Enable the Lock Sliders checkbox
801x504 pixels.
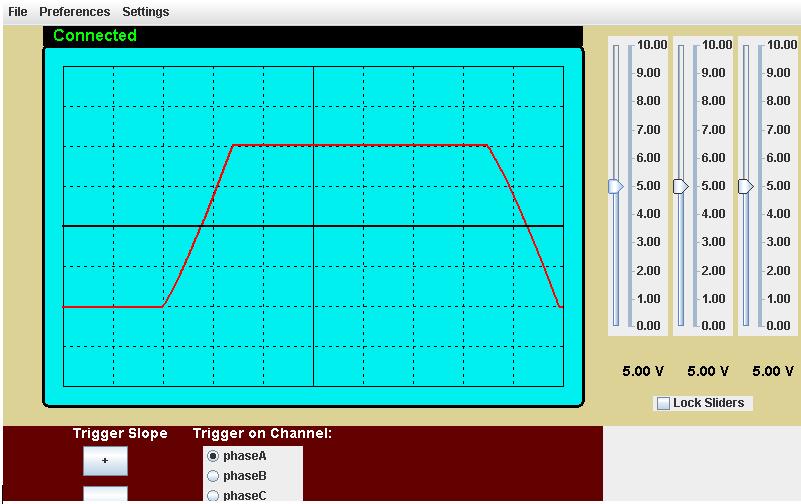point(663,403)
